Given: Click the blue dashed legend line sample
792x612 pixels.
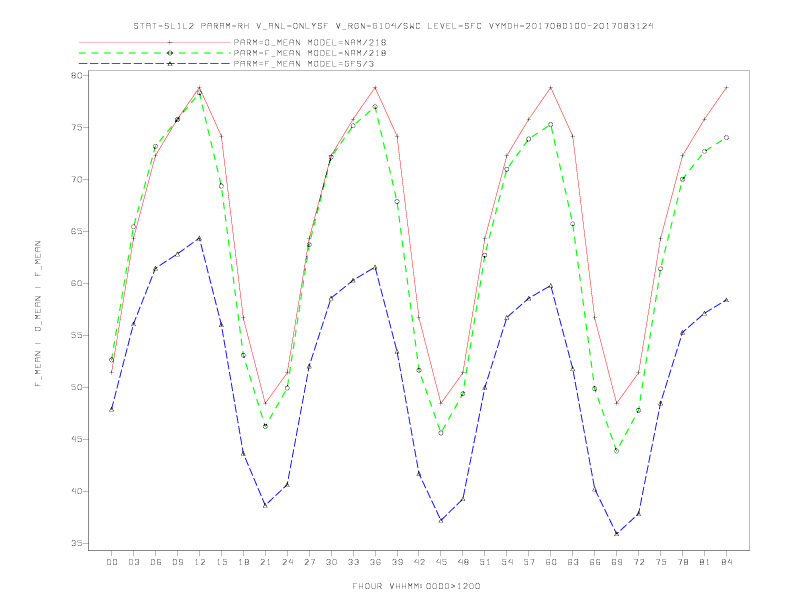Looking at the screenshot, I should point(155,64).
